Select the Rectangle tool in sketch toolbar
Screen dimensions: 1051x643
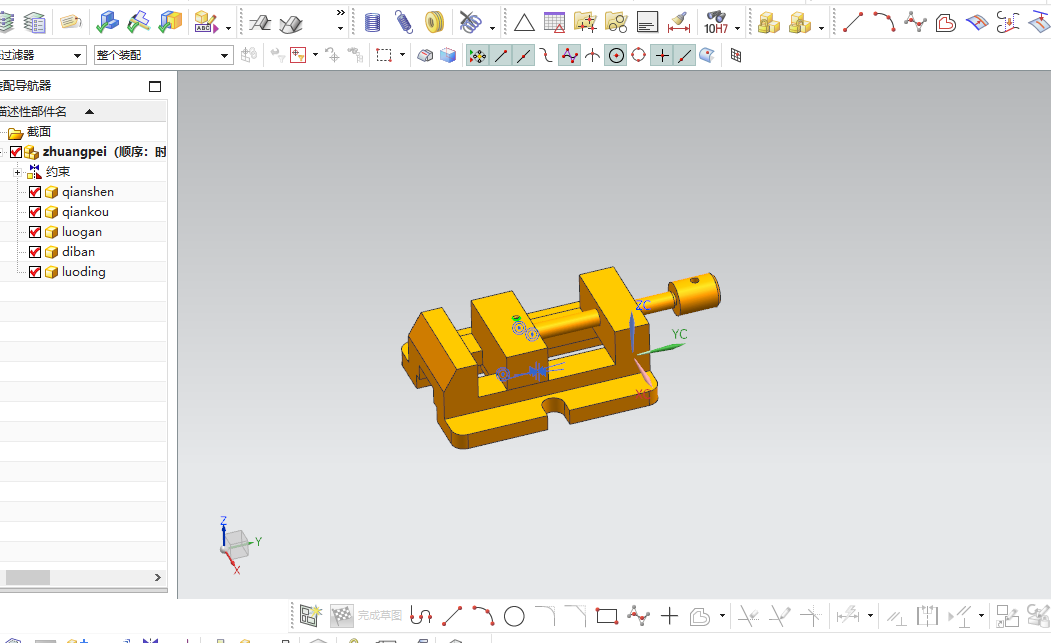(607, 616)
